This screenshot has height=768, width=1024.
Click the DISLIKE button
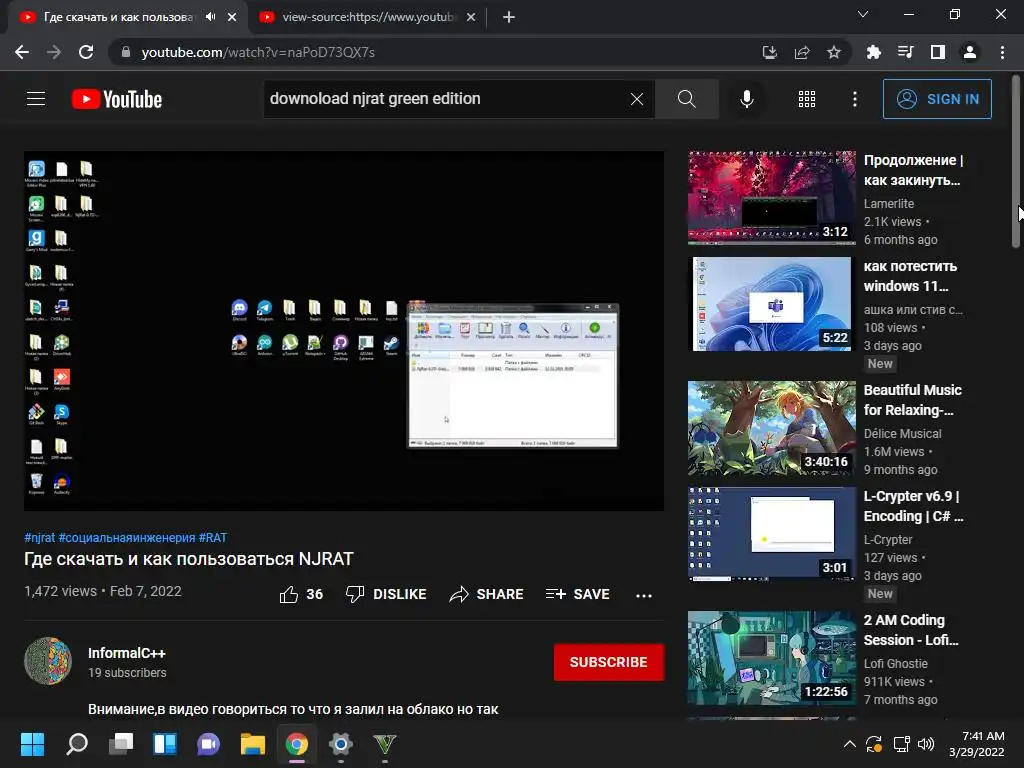coord(386,594)
